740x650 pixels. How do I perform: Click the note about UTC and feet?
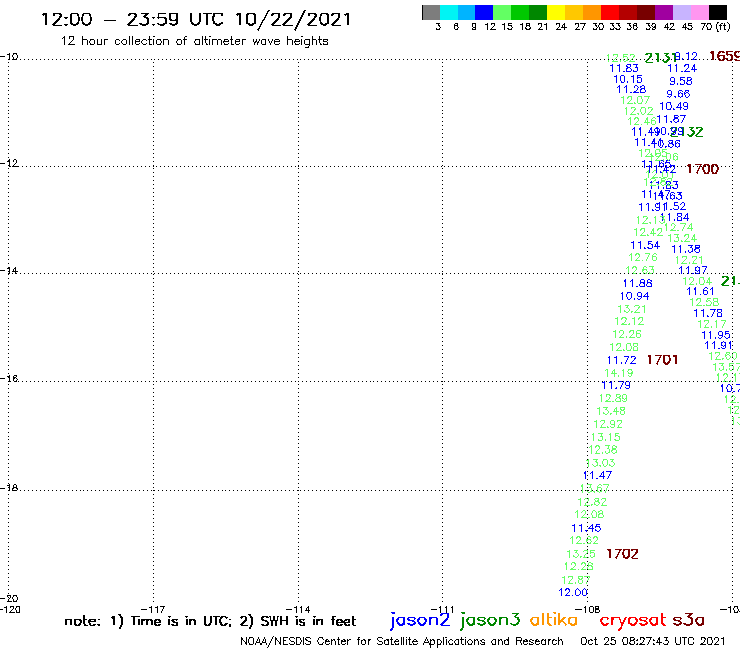click(210, 621)
